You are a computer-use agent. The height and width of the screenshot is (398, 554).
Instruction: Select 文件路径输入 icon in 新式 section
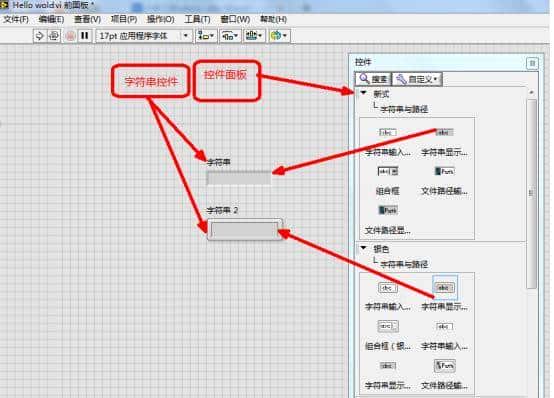pyautogui.click(x=444, y=171)
